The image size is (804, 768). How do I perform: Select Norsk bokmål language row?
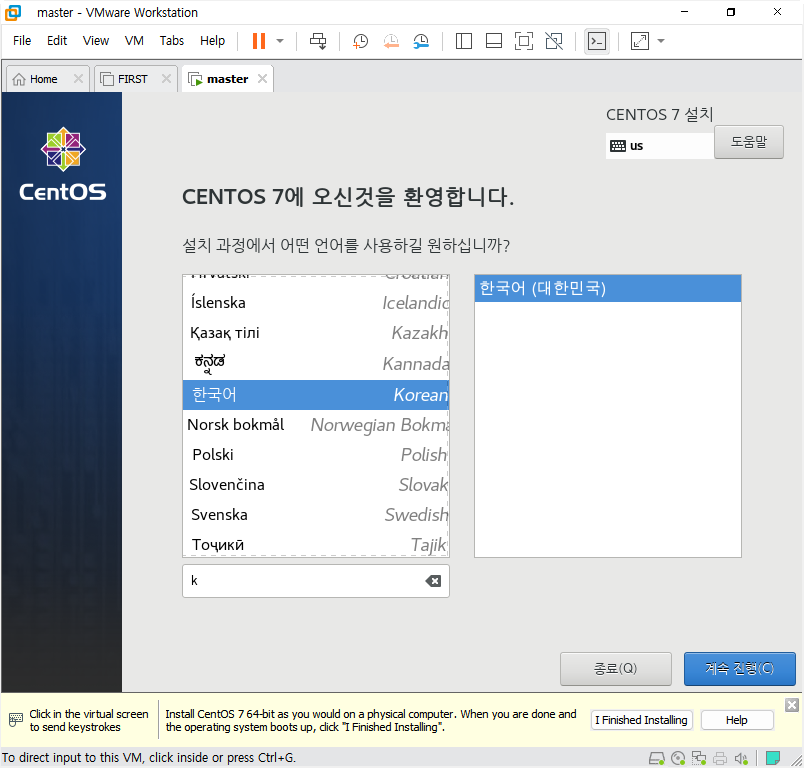(x=316, y=425)
